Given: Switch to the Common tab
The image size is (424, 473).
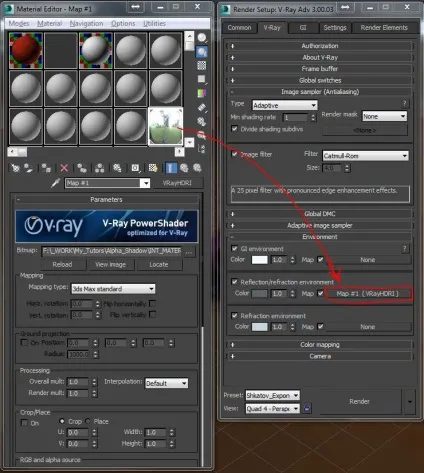Looking at the screenshot, I should pos(239,28).
